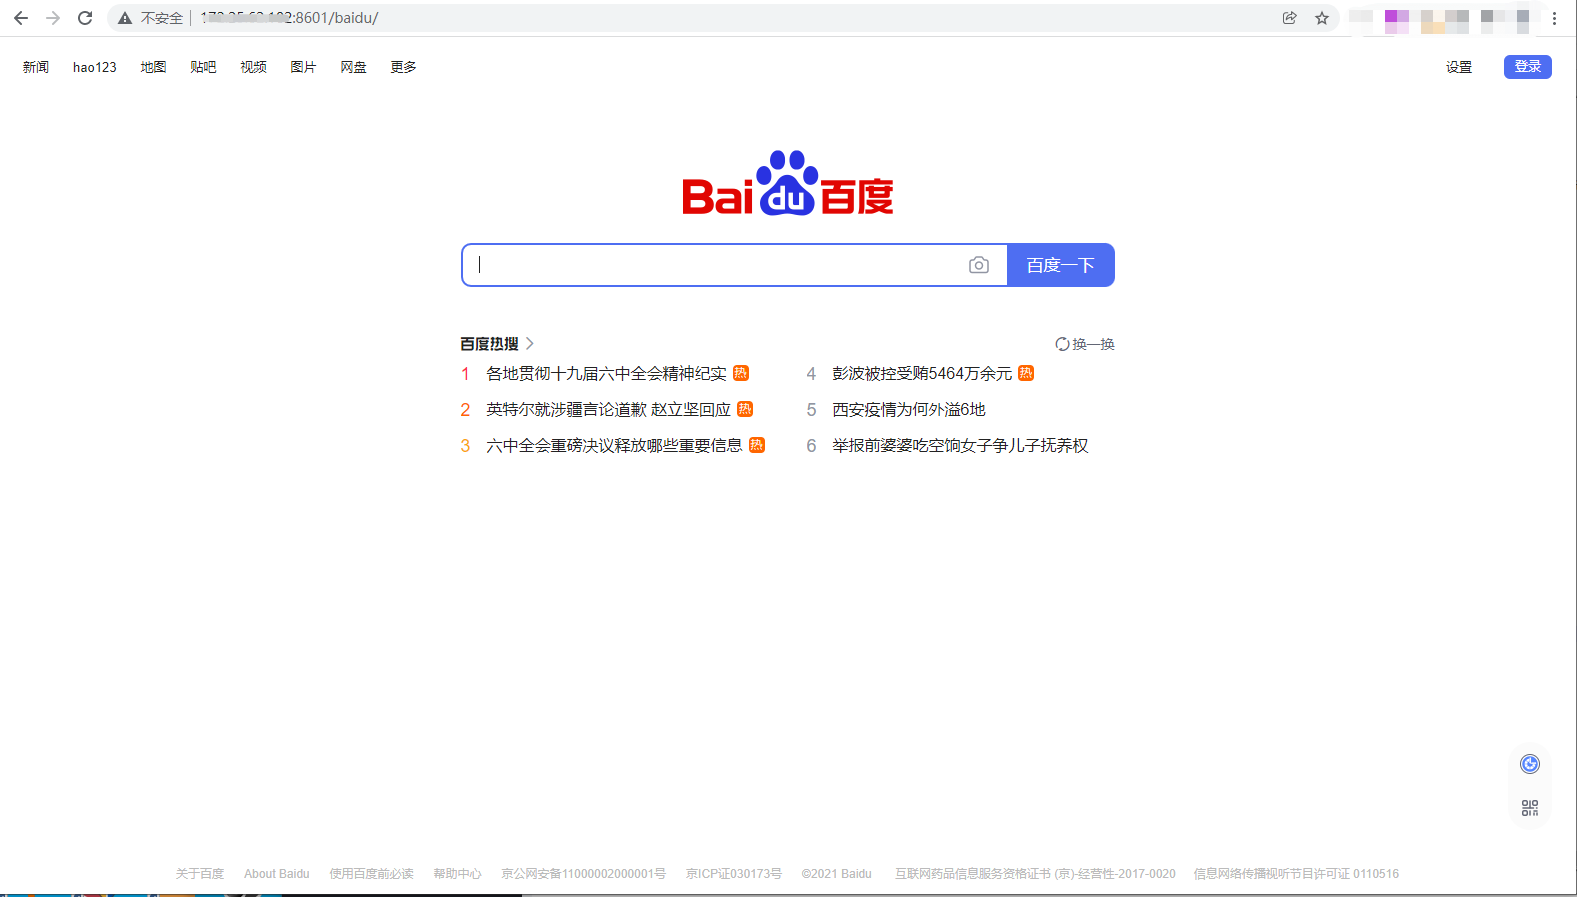Open About Baidu footer link

pos(277,874)
